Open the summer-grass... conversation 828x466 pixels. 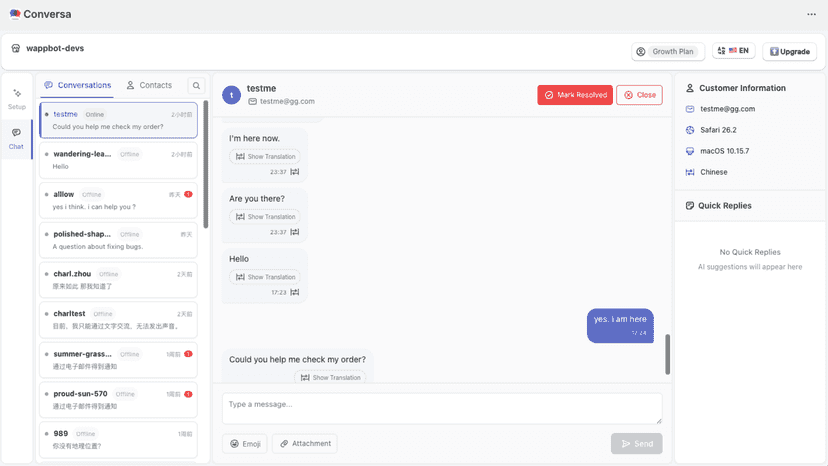(118, 360)
